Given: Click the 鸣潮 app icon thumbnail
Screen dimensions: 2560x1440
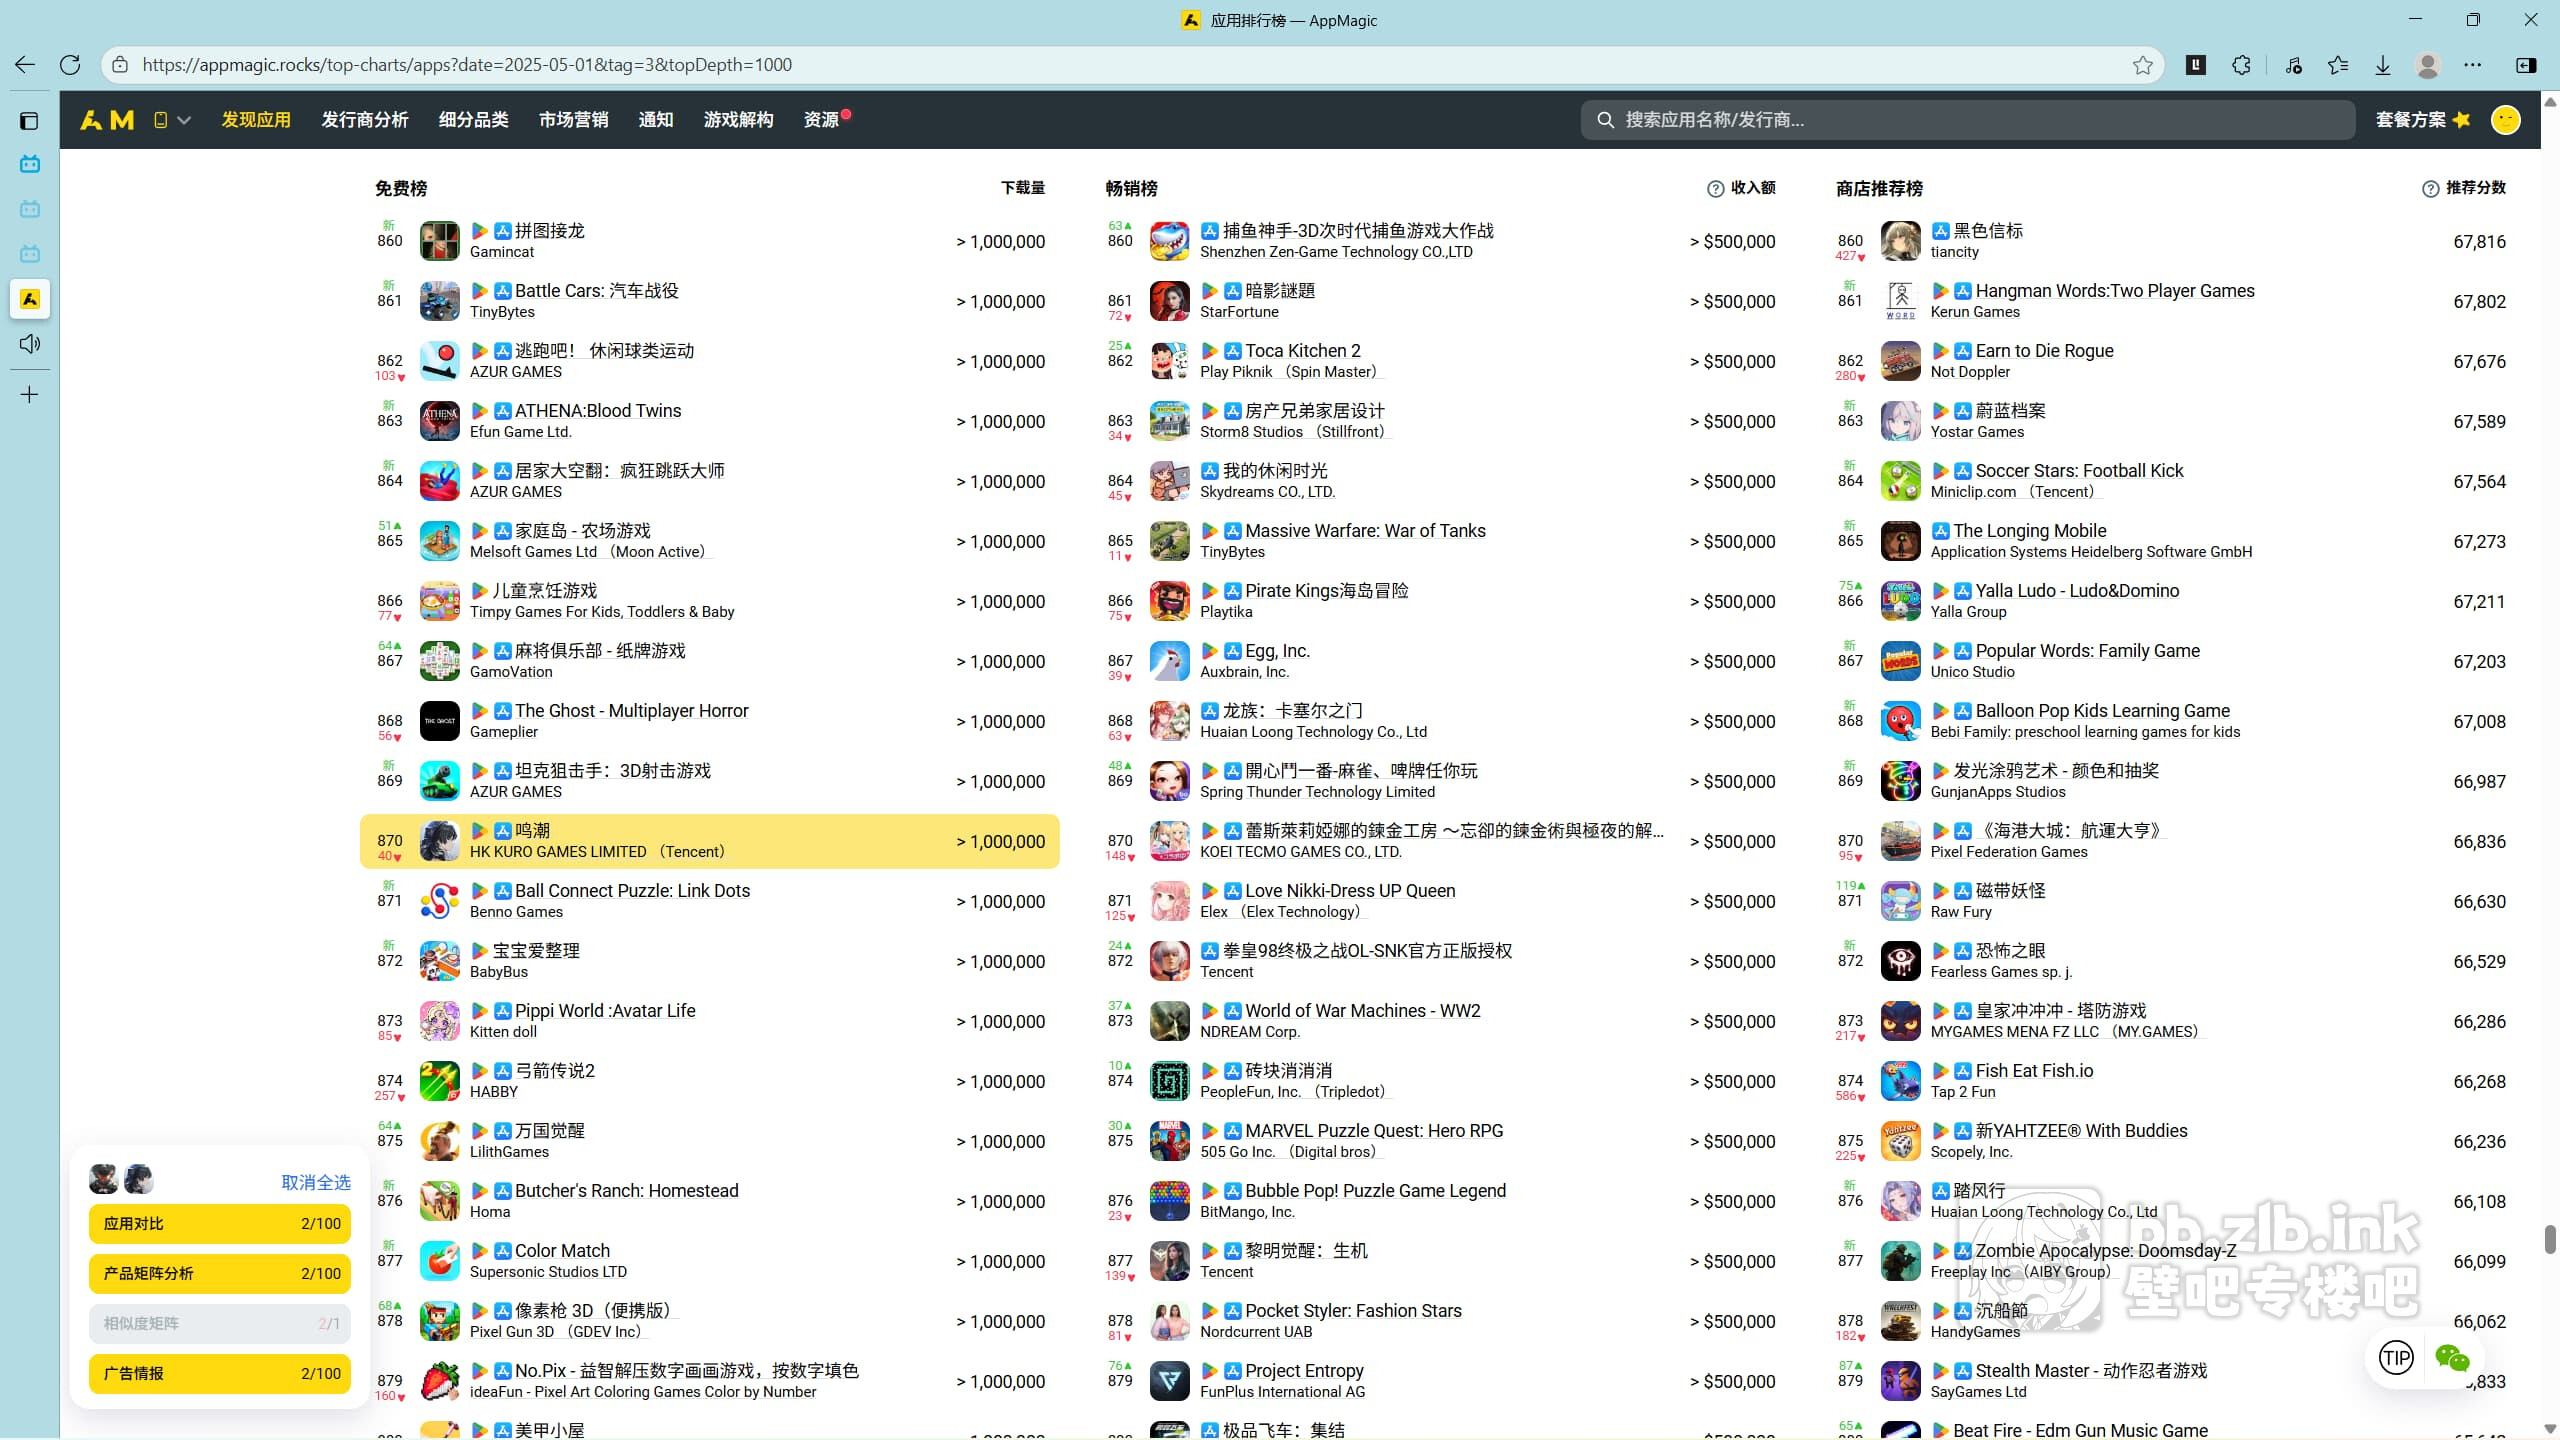Looking at the screenshot, I should 439,841.
